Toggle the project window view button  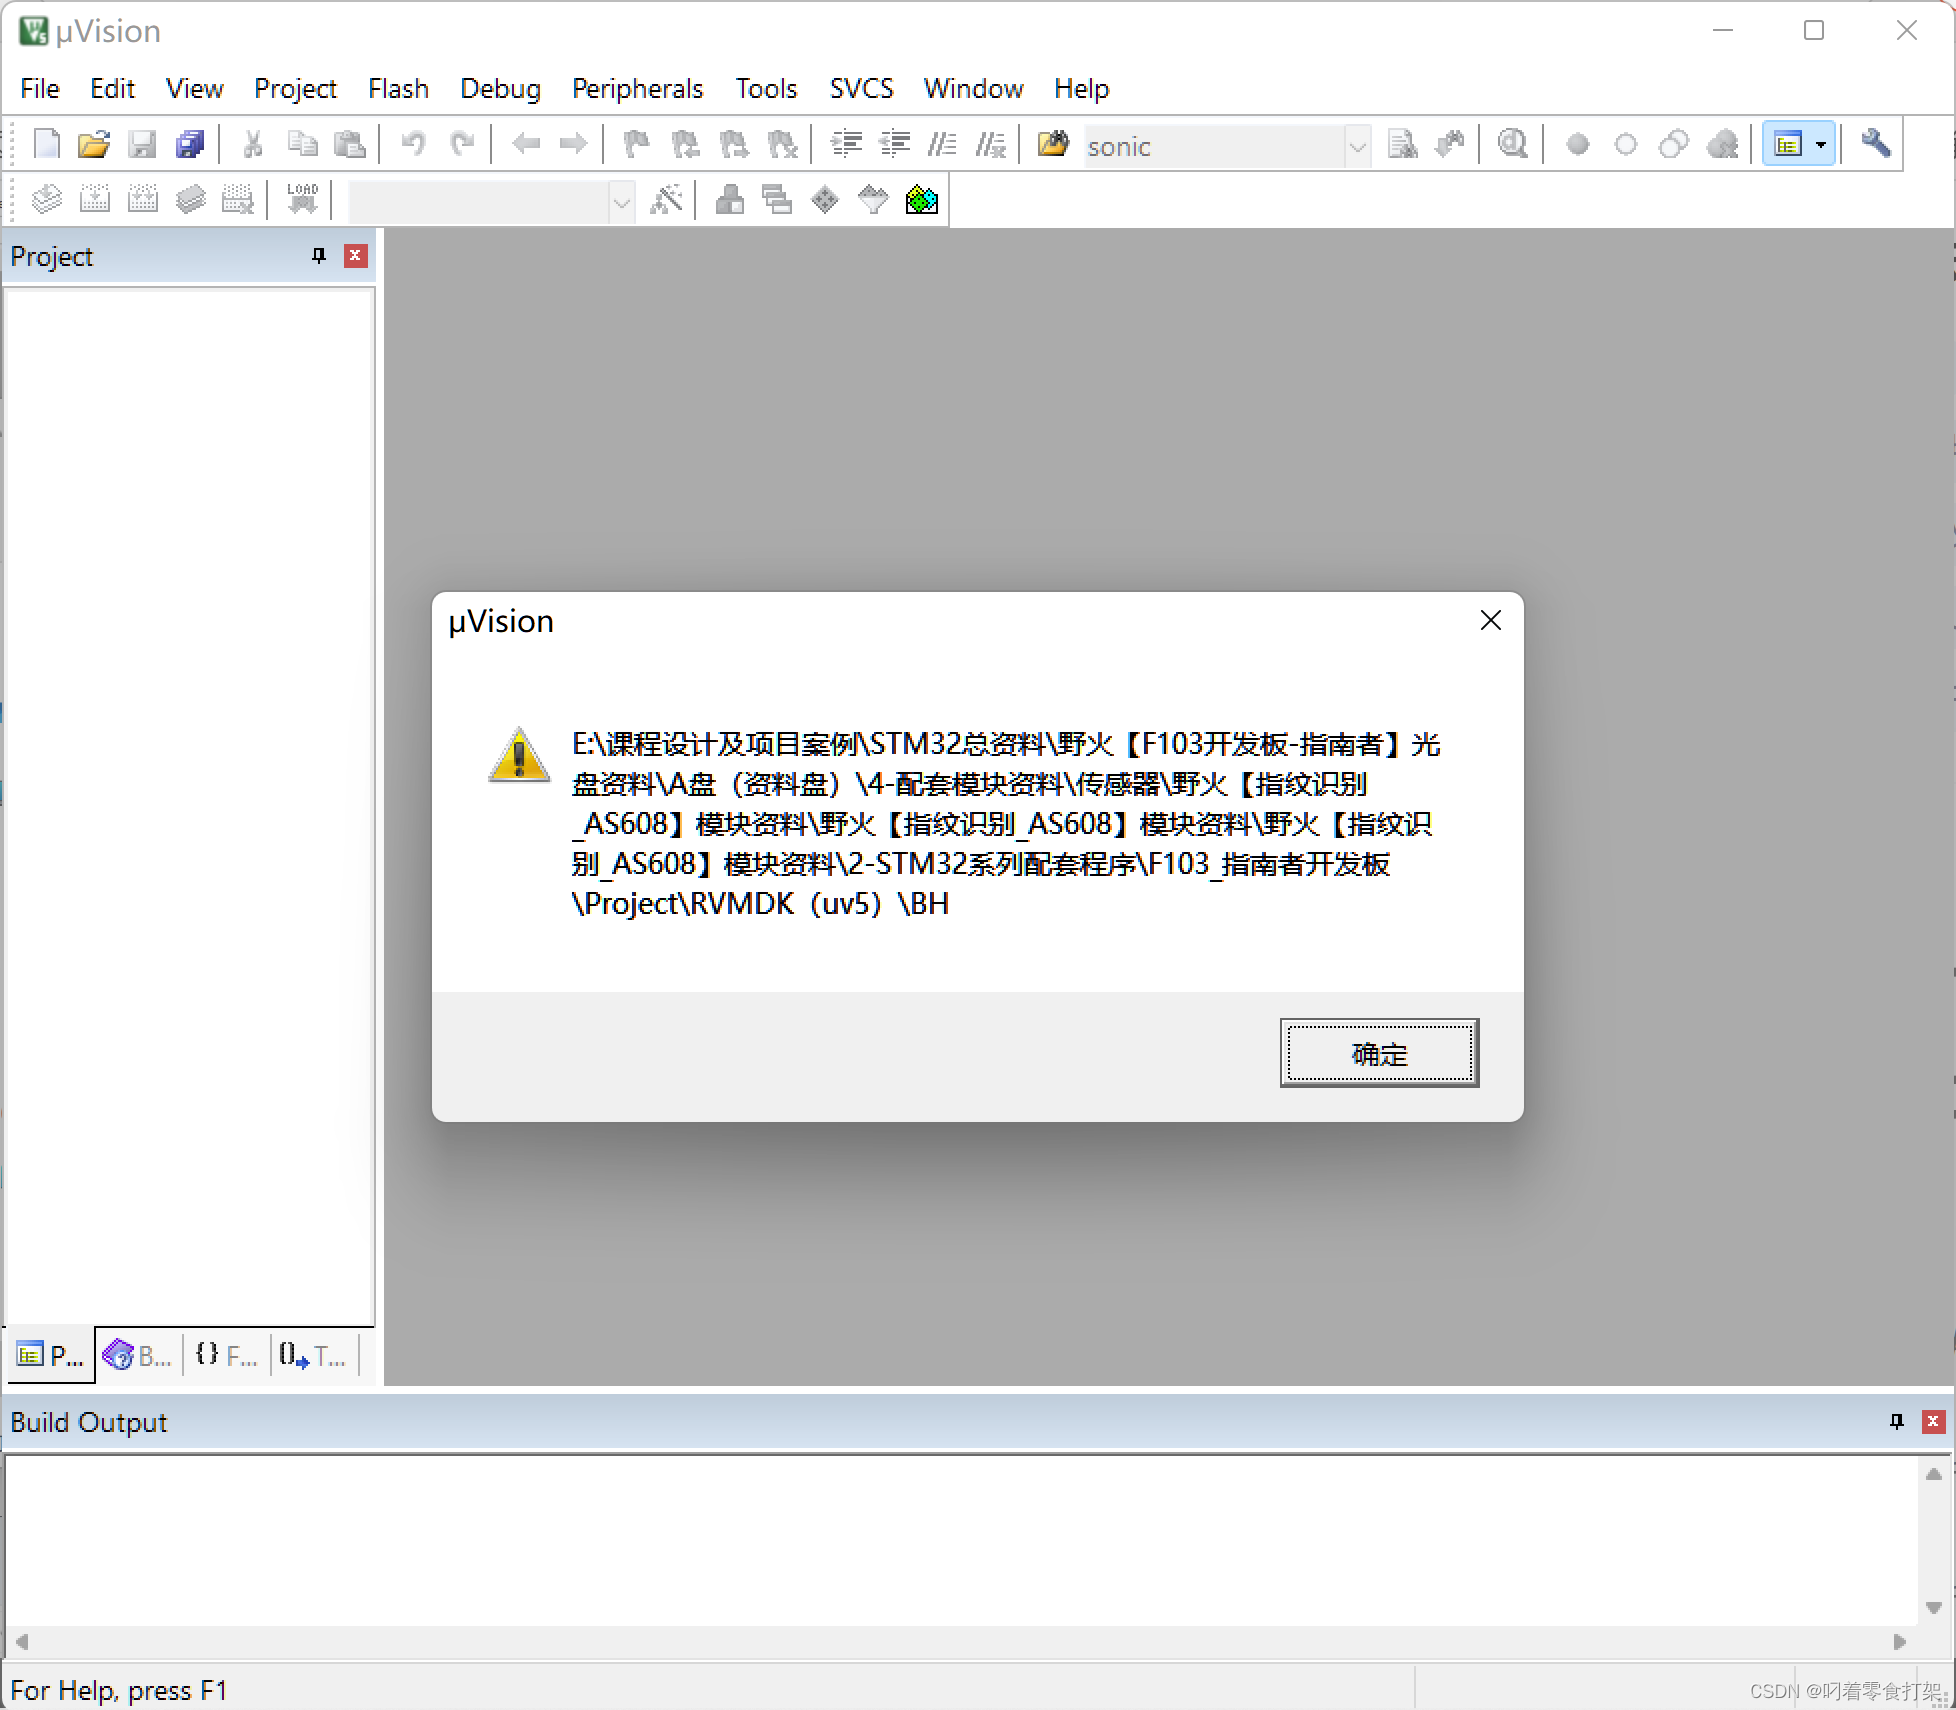pyautogui.click(x=1787, y=145)
